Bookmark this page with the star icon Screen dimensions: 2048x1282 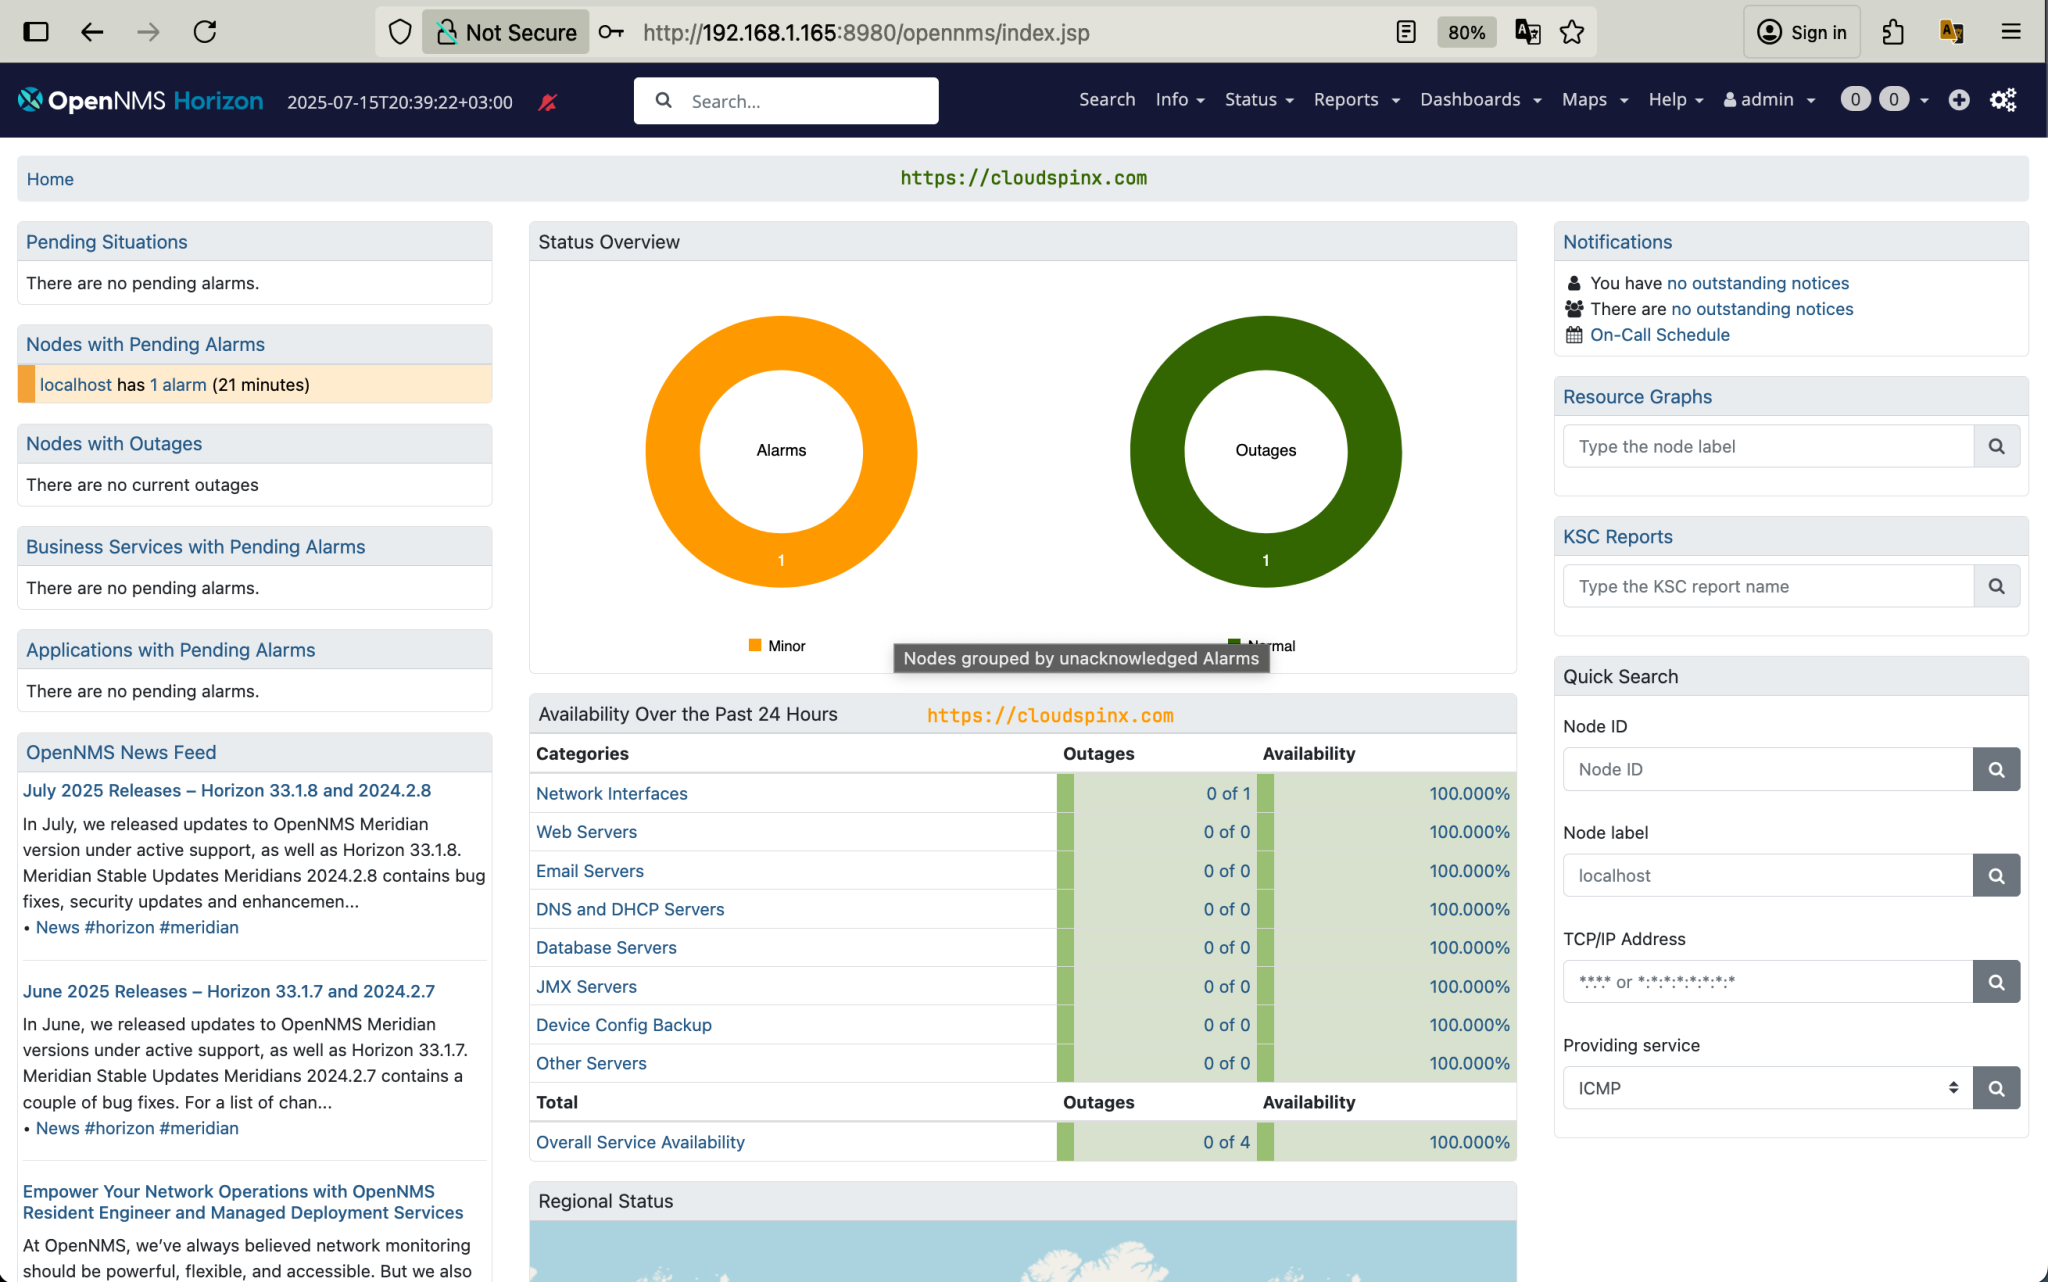coord(1572,32)
